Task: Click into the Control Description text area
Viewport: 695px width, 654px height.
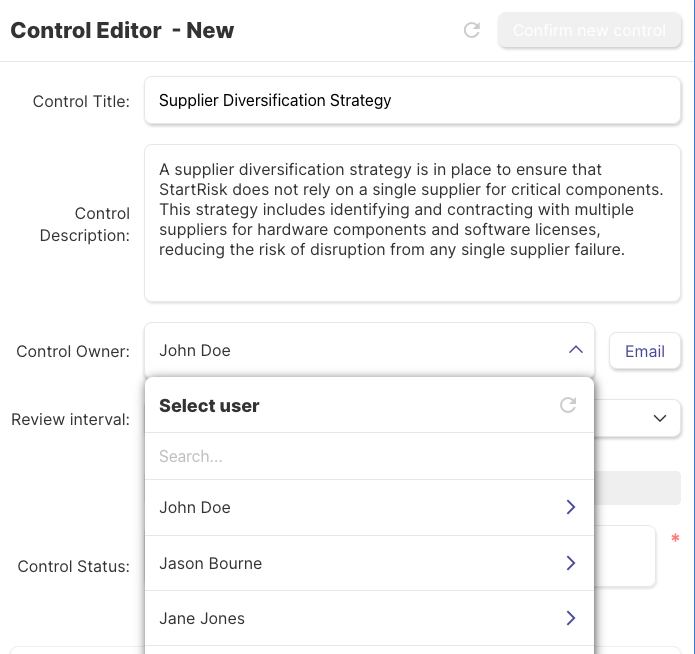Action: (412, 223)
